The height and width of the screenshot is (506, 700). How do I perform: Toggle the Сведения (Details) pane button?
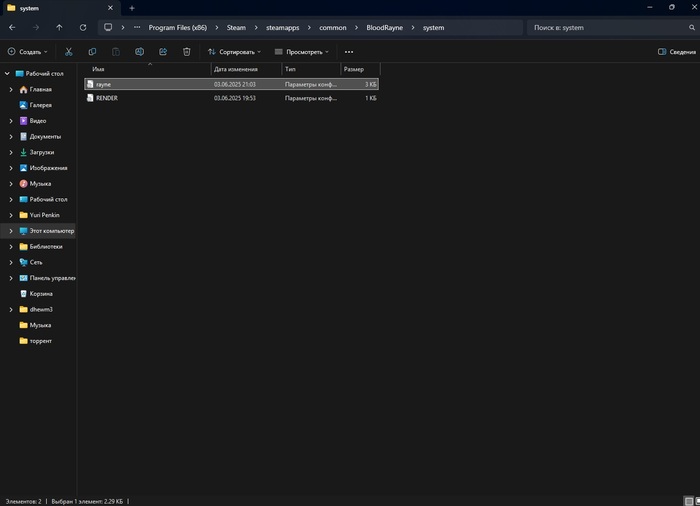click(x=677, y=51)
